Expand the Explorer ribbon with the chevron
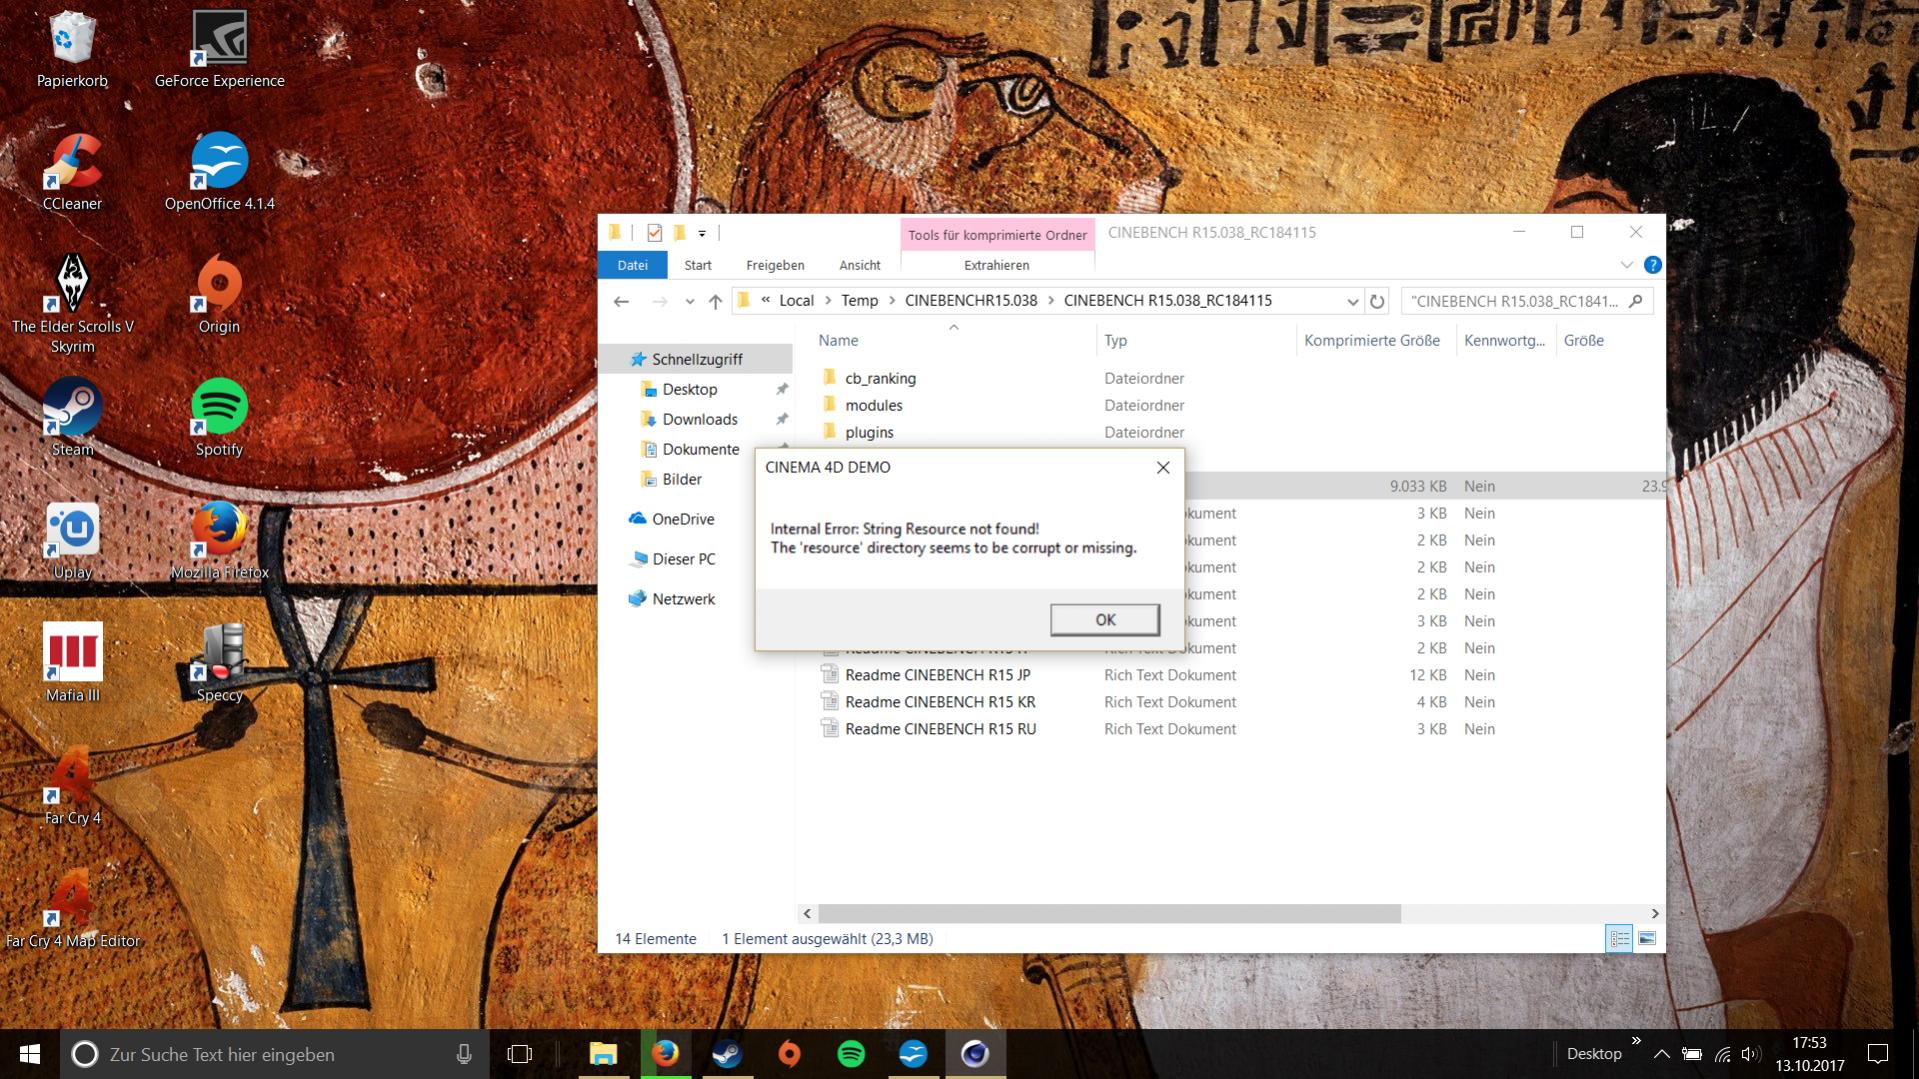The height and width of the screenshot is (1079, 1919). 1627,265
